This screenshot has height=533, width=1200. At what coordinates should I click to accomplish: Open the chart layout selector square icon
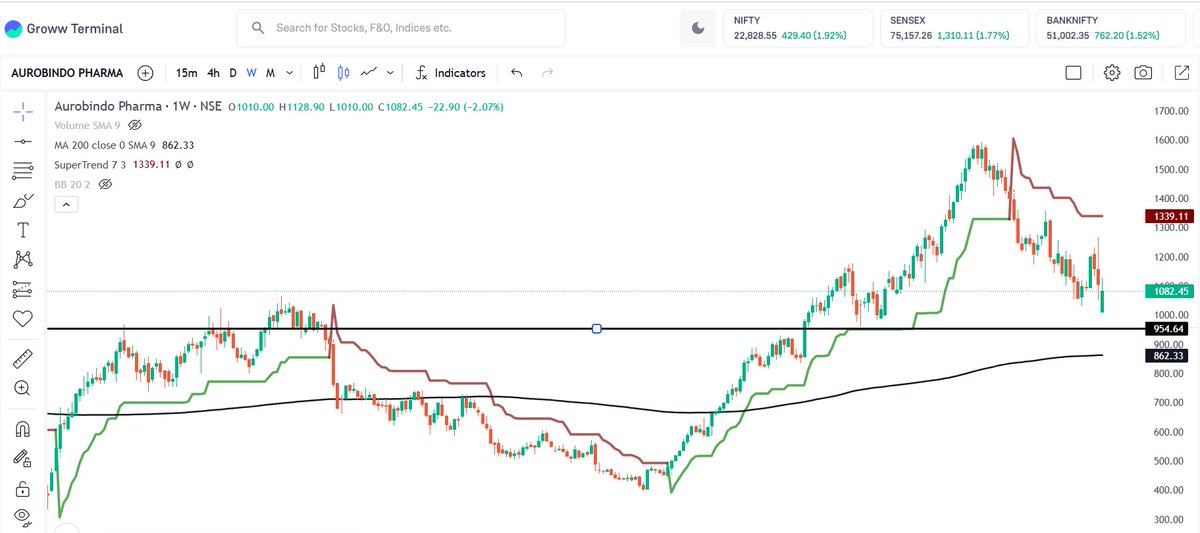tap(1073, 72)
